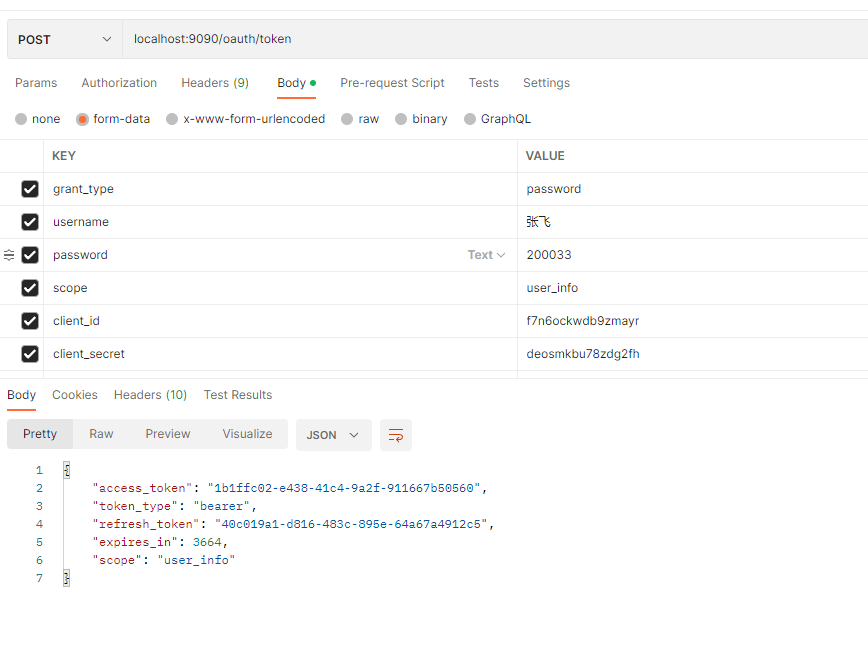This screenshot has height=669, width=868.
Task: Open the POST method dropdown
Action: coord(65,39)
